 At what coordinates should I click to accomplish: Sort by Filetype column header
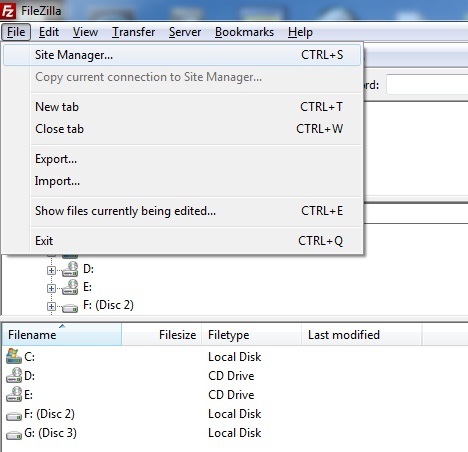coord(251,335)
